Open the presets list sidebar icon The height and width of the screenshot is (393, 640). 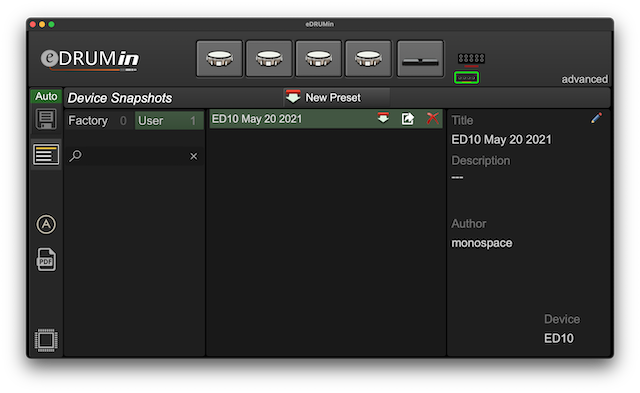pos(46,155)
